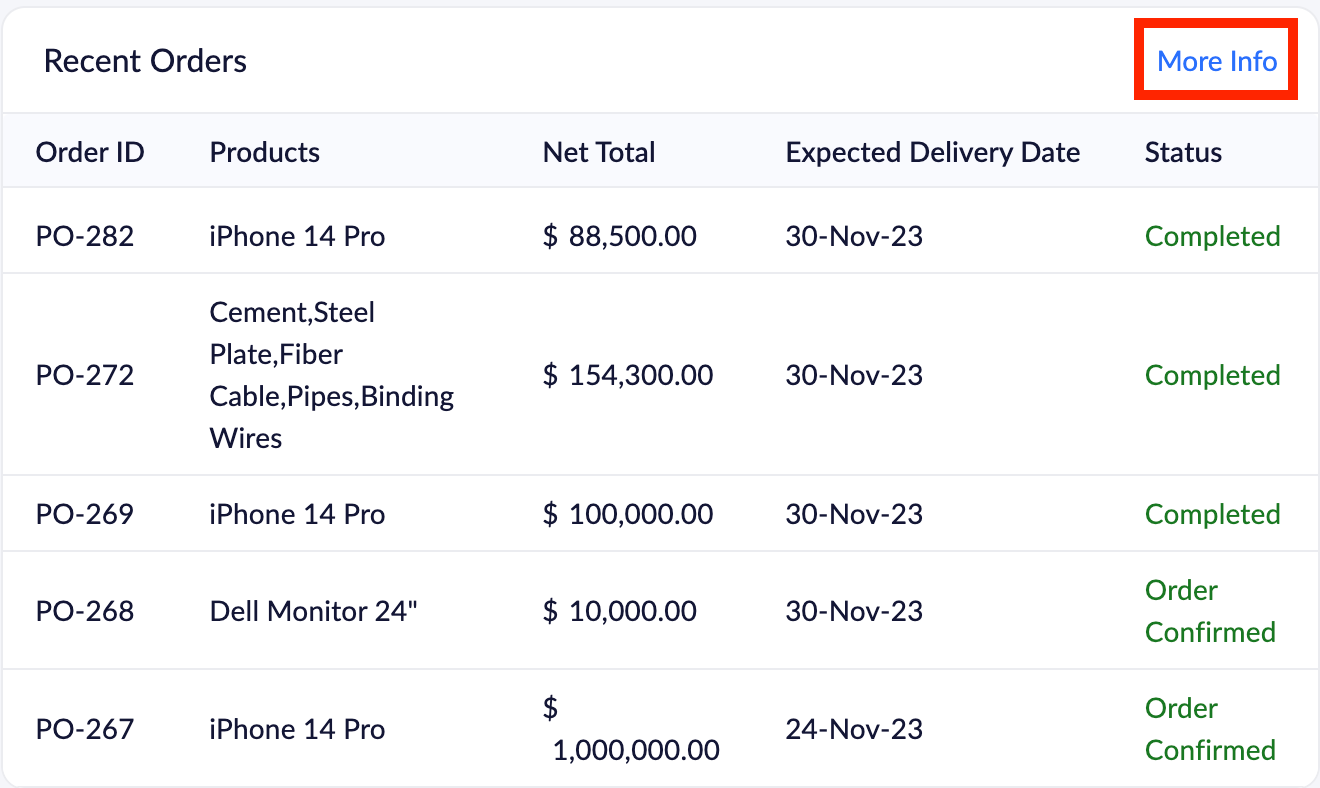Click the $ 1,000,000.00 net total
This screenshot has height=788, width=1320.
(x=632, y=730)
